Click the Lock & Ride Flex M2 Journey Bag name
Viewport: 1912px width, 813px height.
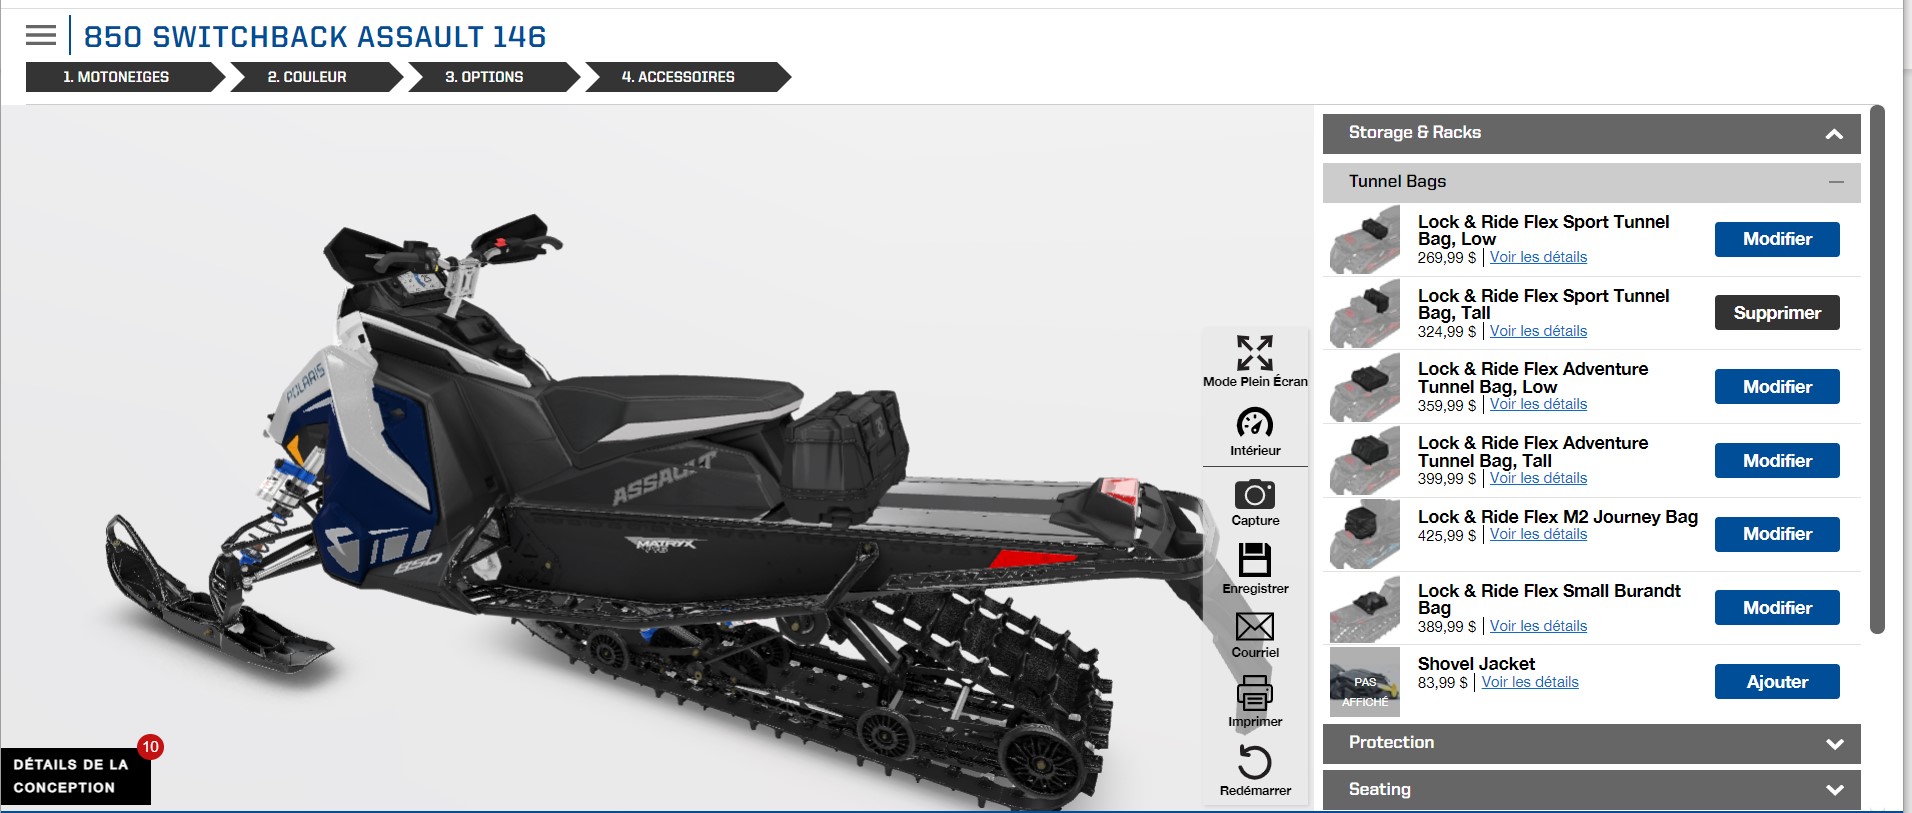point(1557,517)
